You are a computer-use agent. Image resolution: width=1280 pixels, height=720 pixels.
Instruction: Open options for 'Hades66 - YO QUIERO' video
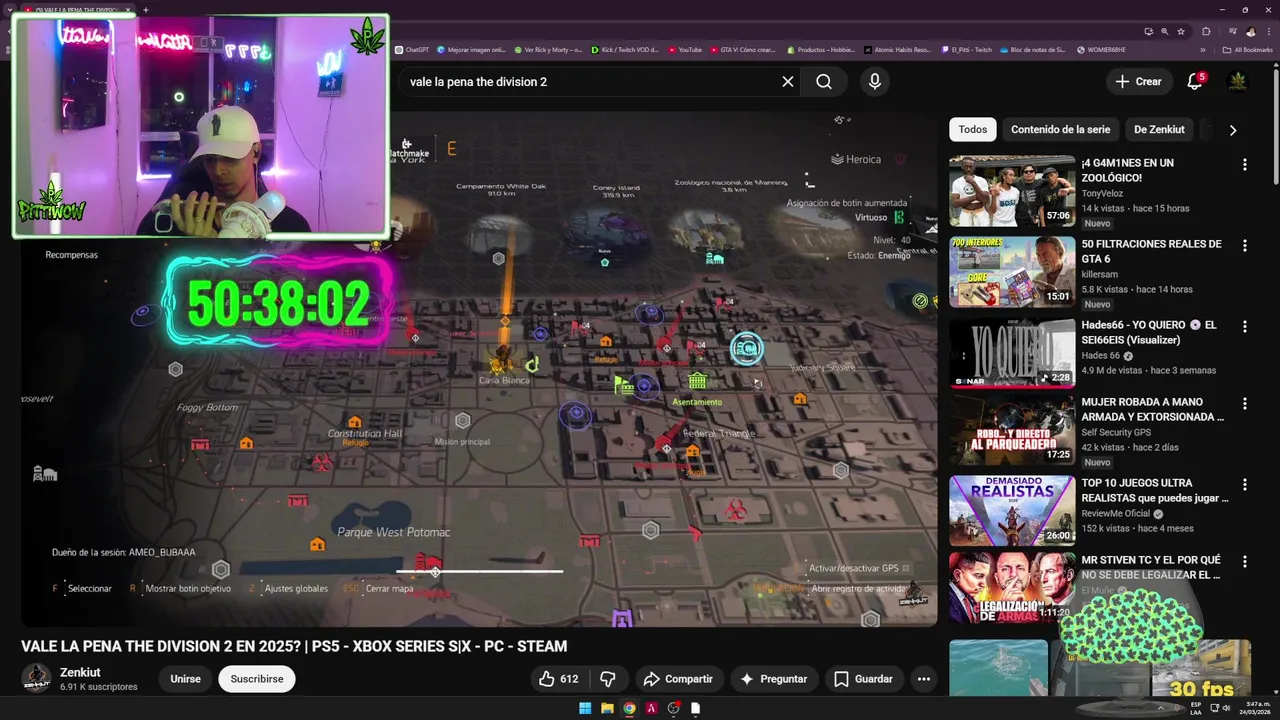click(x=1245, y=326)
